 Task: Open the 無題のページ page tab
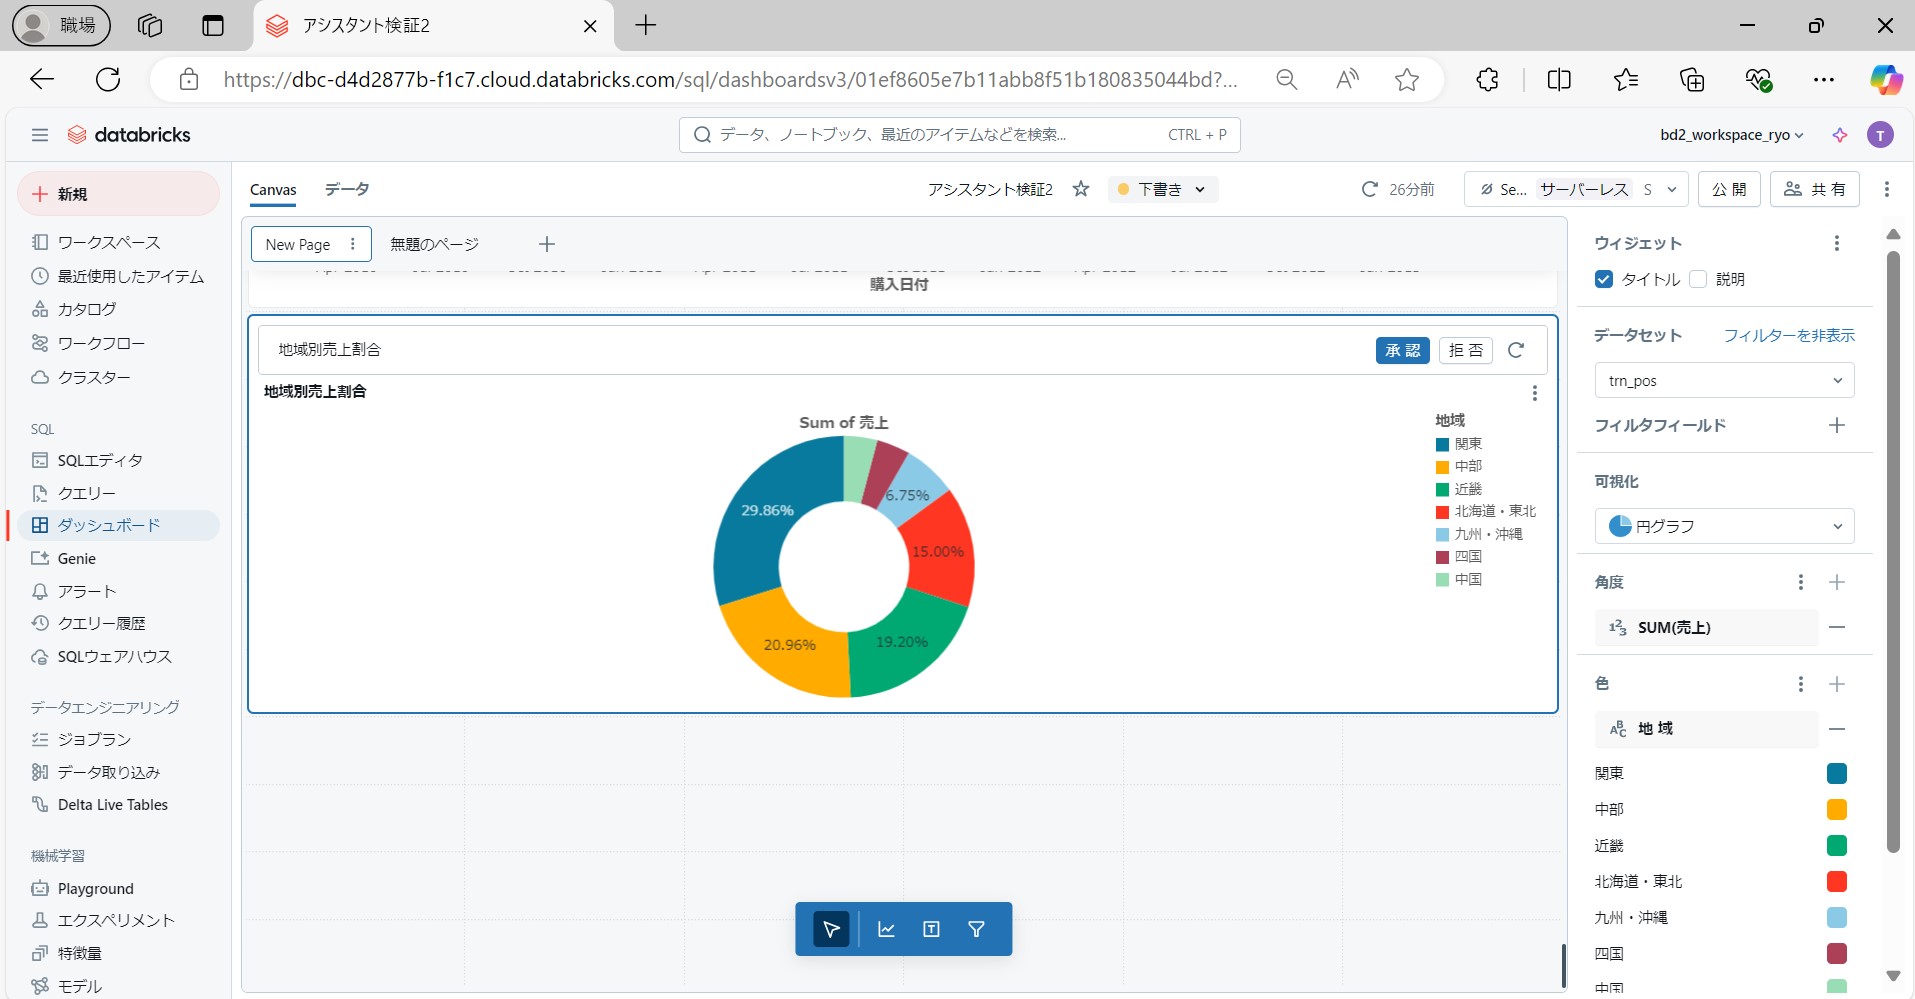(434, 244)
